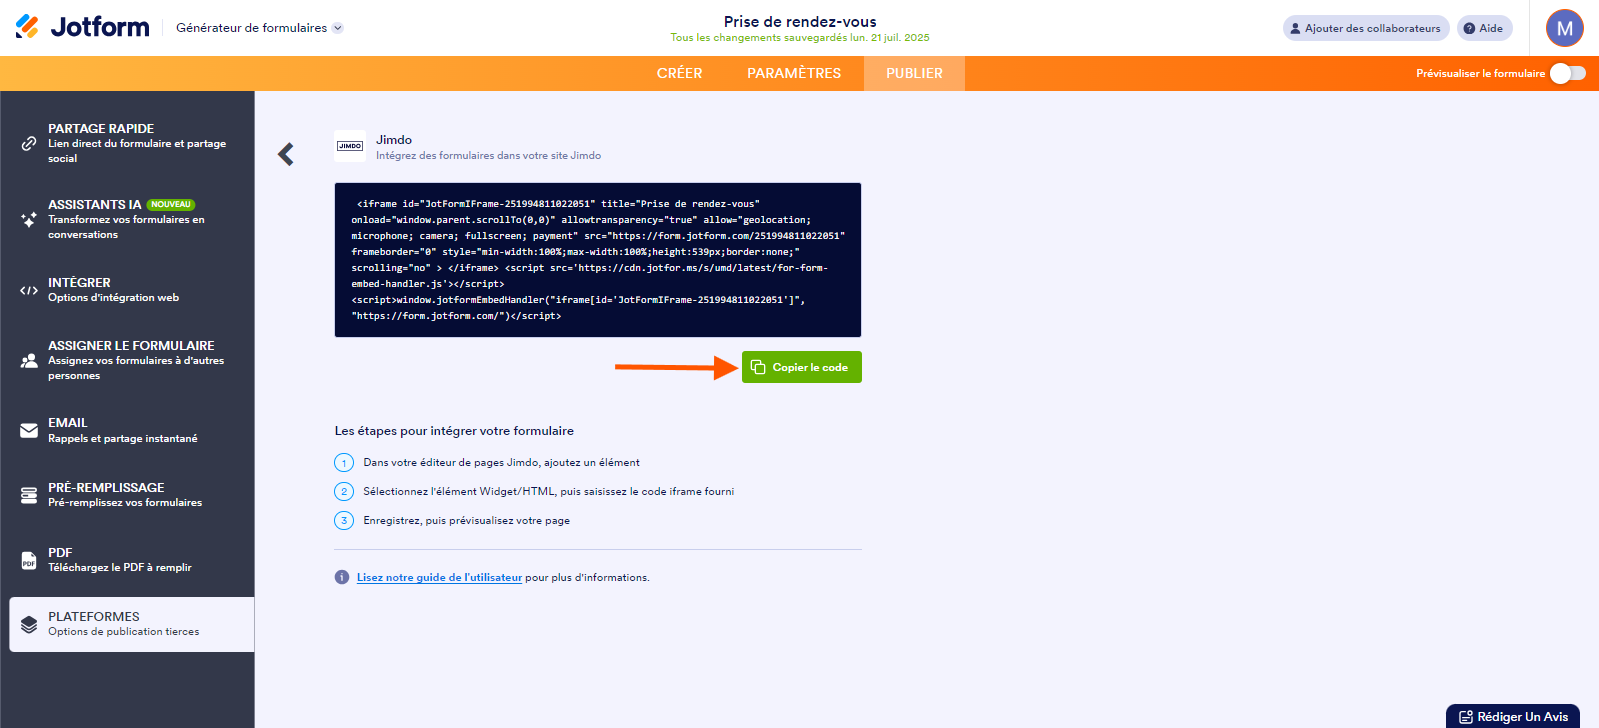
Task: Click inside the iframe embed code box
Action: click(x=598, y=260)
